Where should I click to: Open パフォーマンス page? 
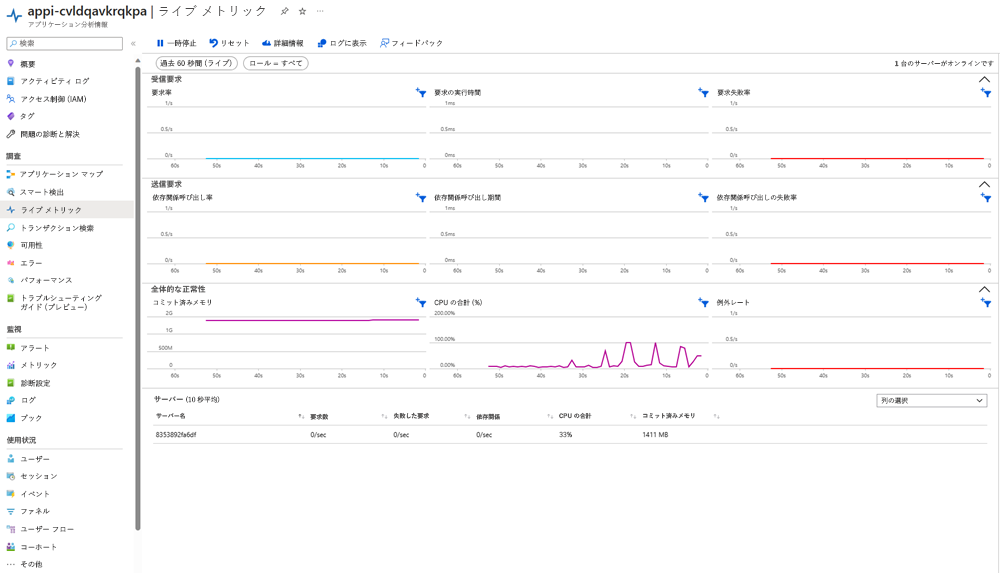(x=46, y=280)
